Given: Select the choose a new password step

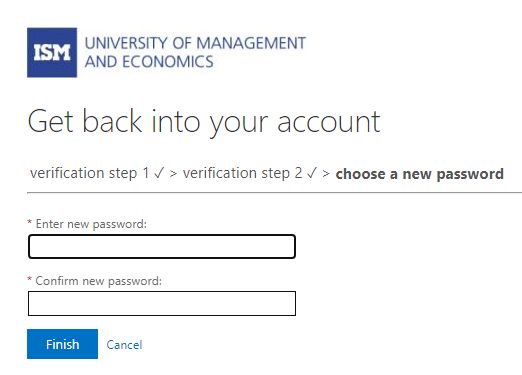Looking at the screenshot, I should tap(419, 174).
